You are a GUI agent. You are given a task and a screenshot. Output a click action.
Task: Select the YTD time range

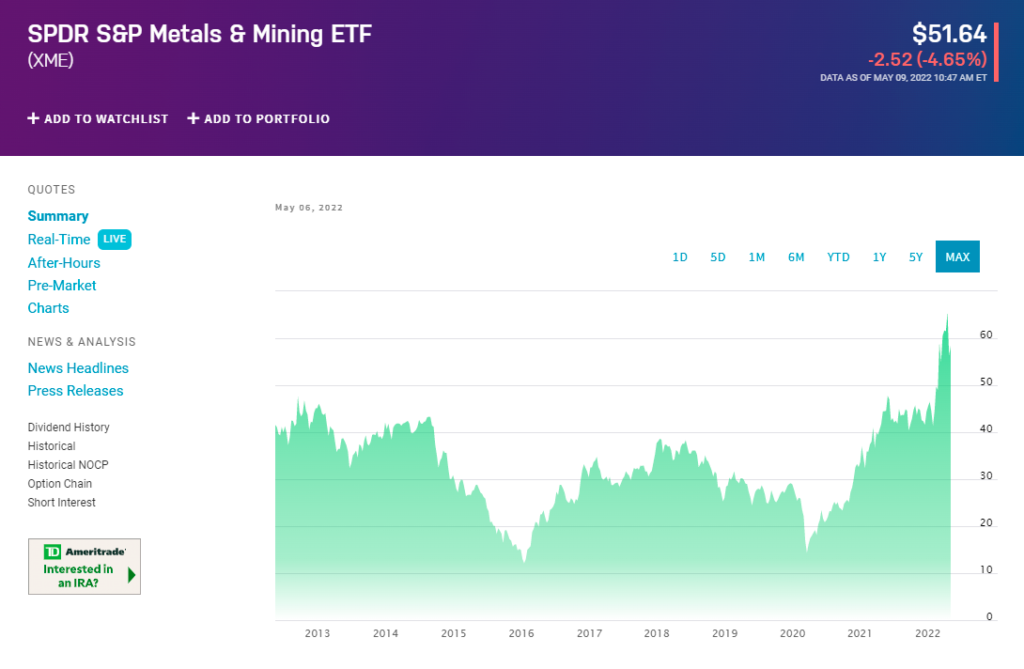[x=838, y=256]
